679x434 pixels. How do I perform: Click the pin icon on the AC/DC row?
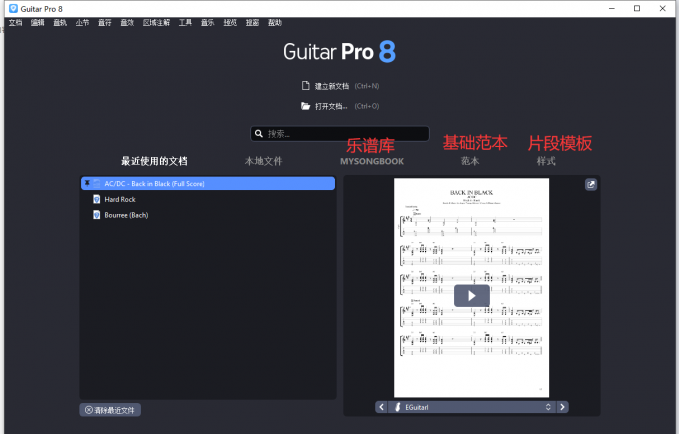tap(87, 183)
